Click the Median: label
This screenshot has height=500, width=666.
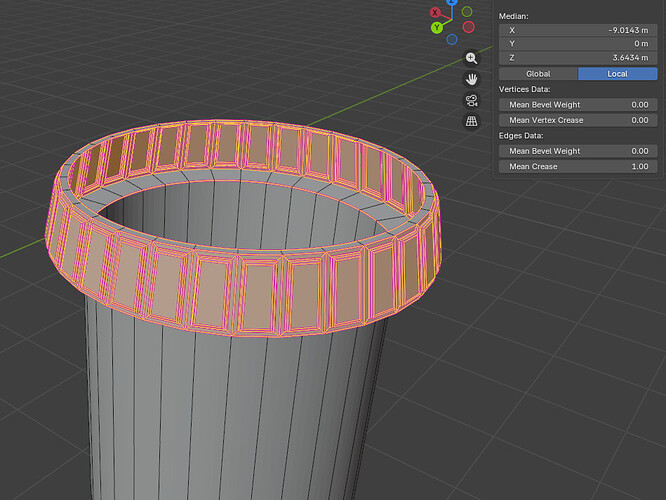coord(514,16)
